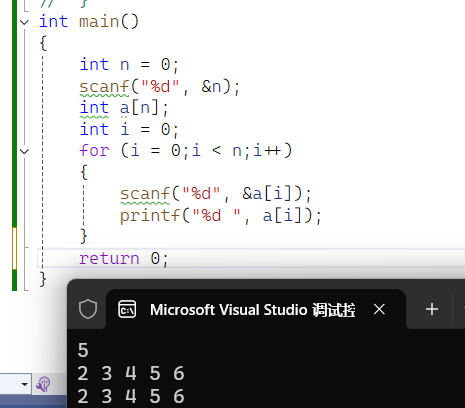The width and height of the screenshot is (465, 408).
Task: Click the 'printf("%d ", a[i]);' line
Action: click(x=221, y=215)
